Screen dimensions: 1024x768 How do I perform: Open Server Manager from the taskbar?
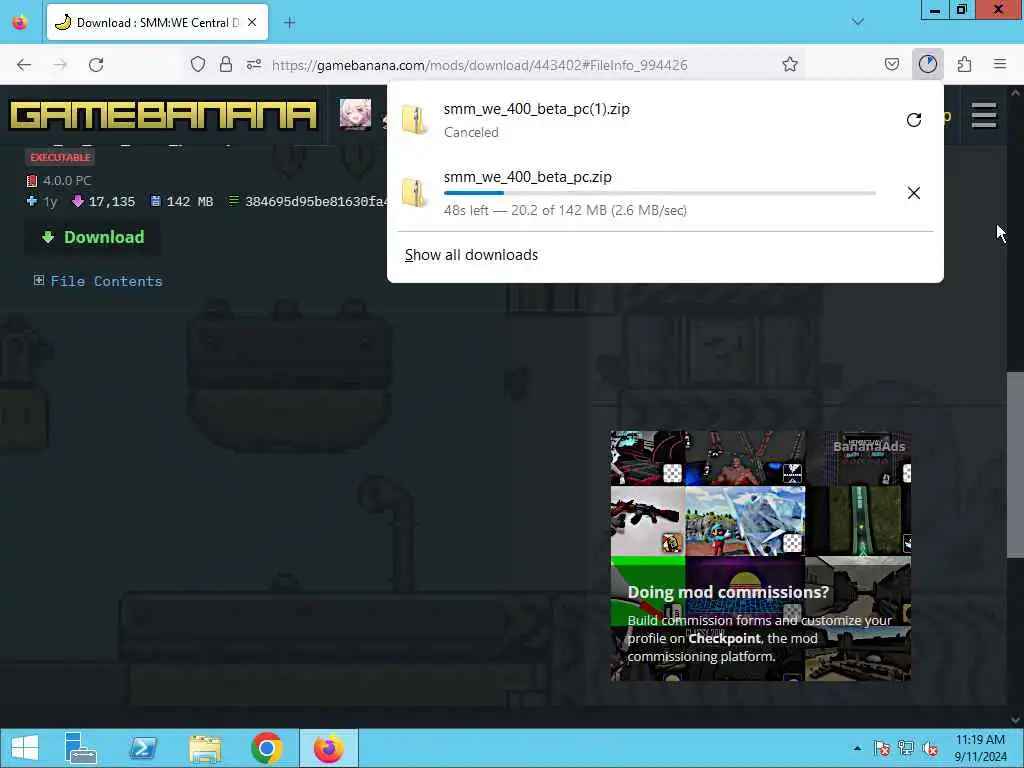pos(80,748)
